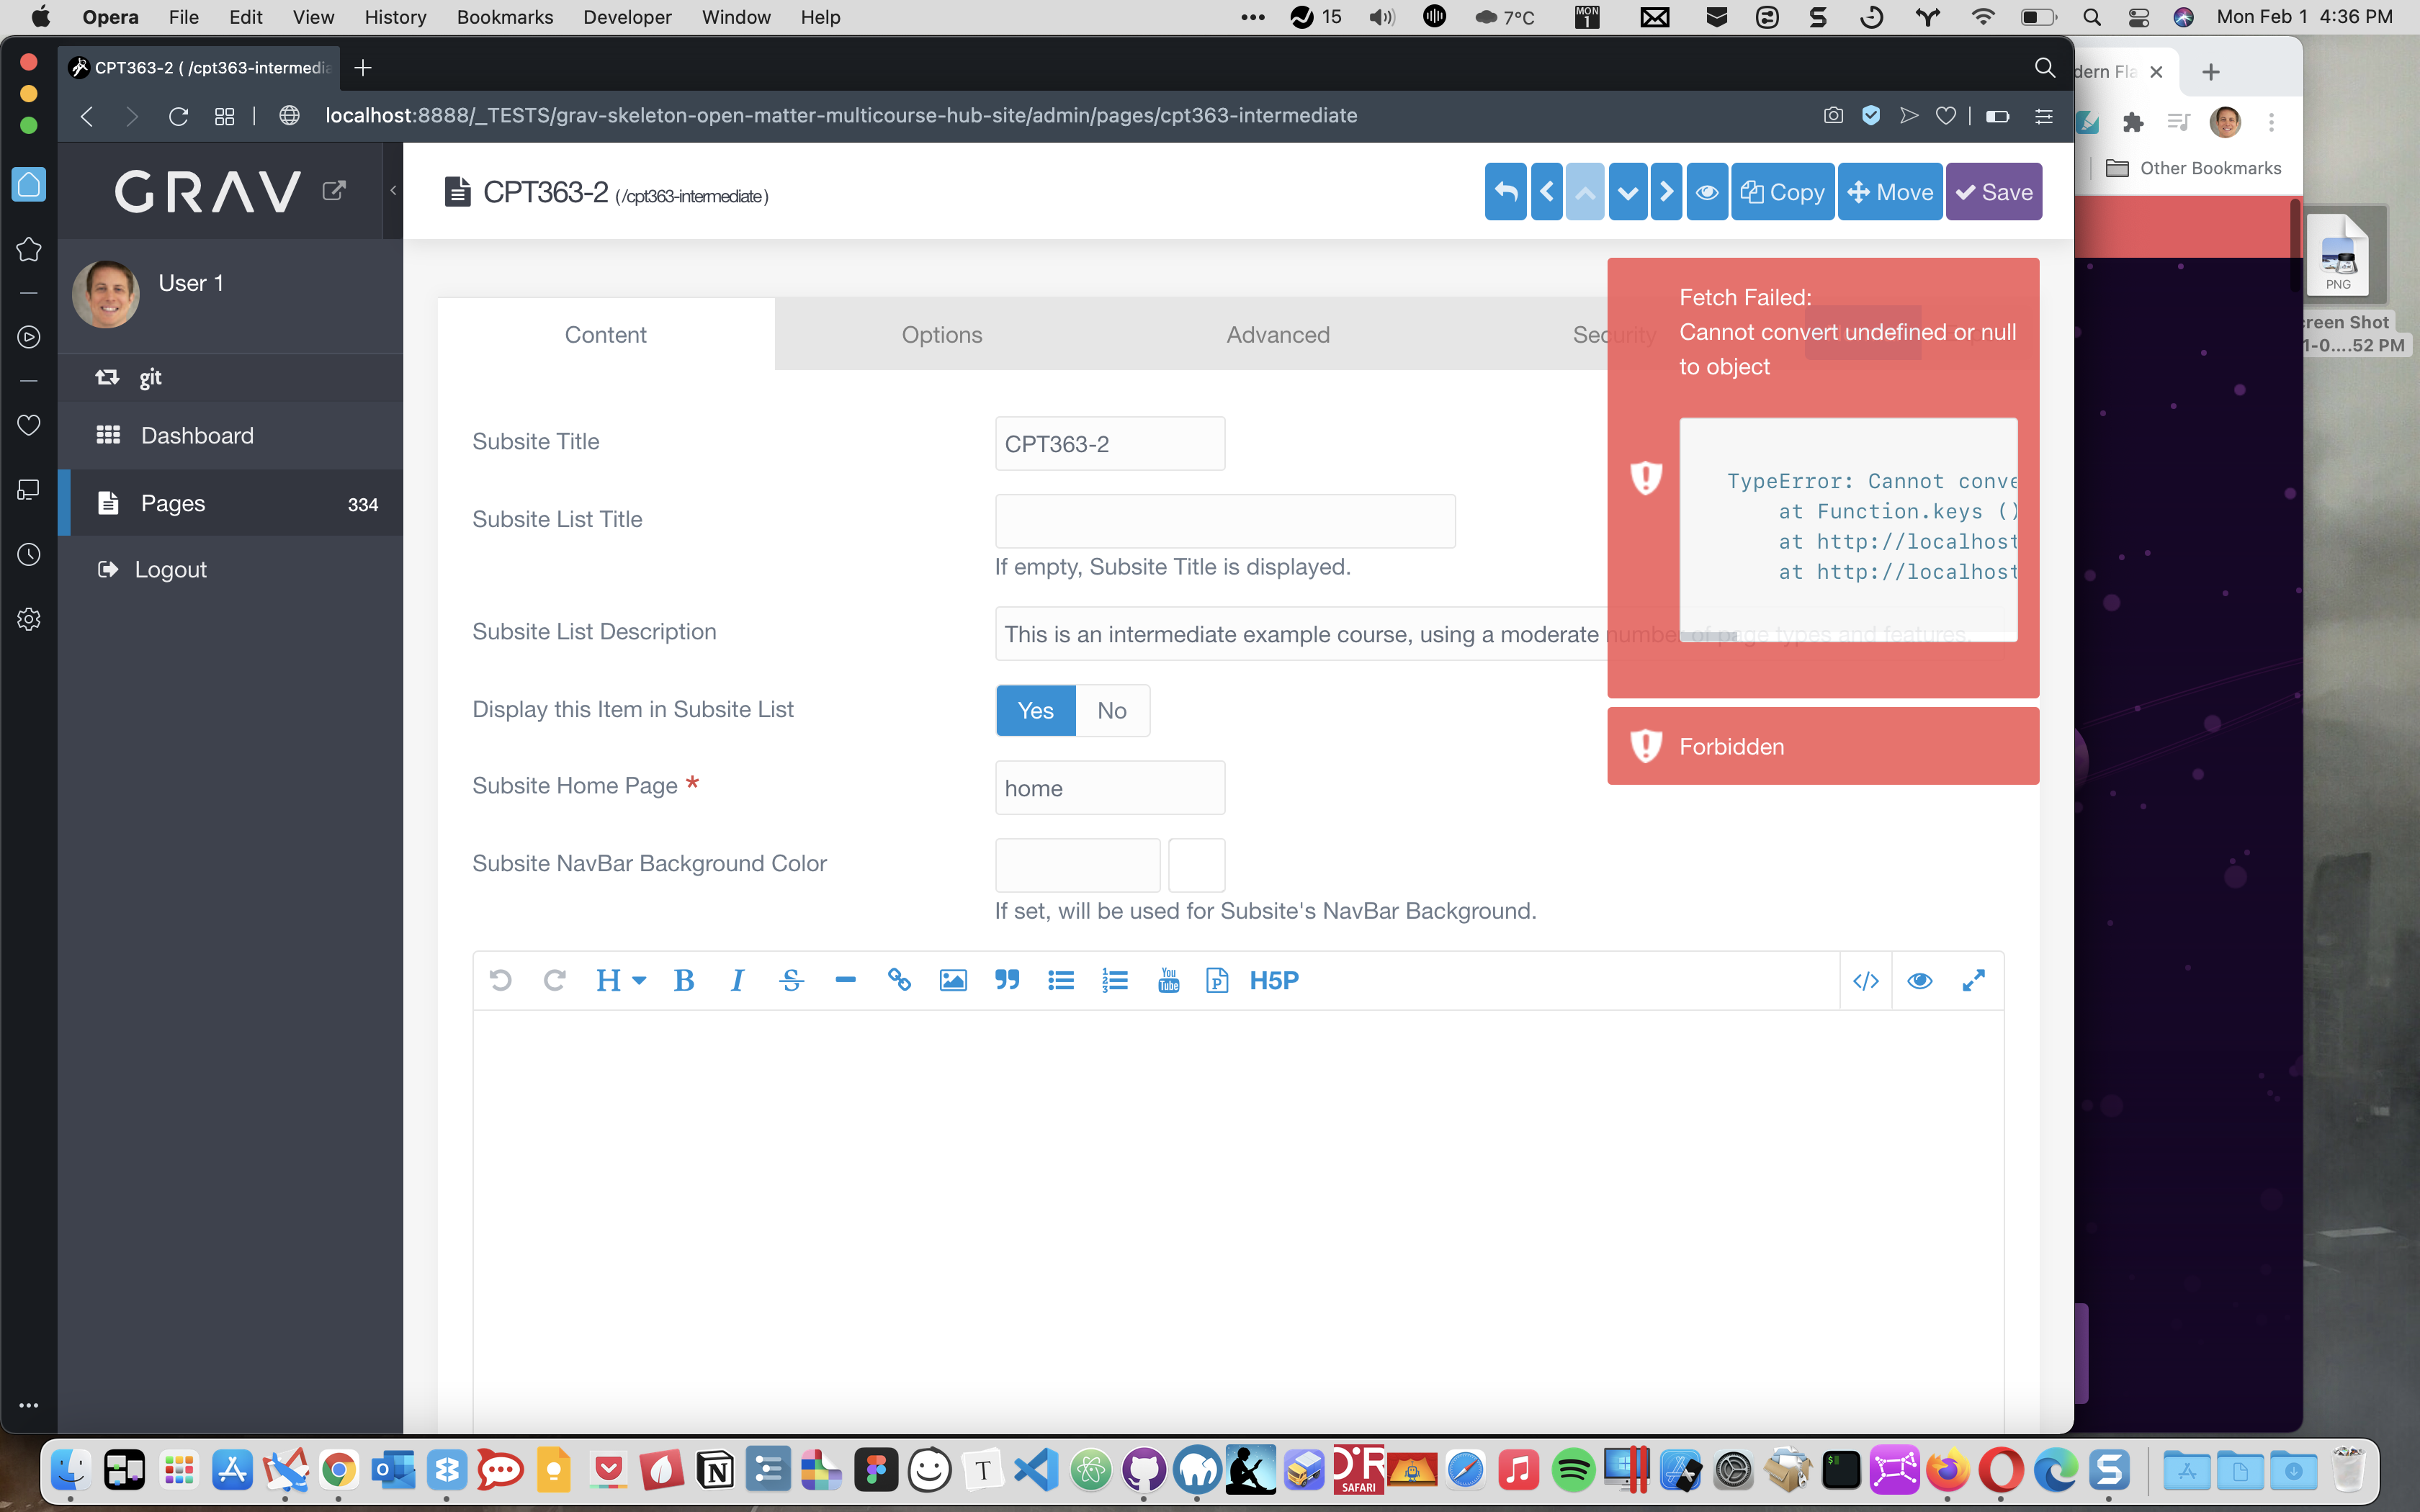Insert a blockquote via editor toolbar
The height and width of the screenshot is (1512, 2420).
1007,980
